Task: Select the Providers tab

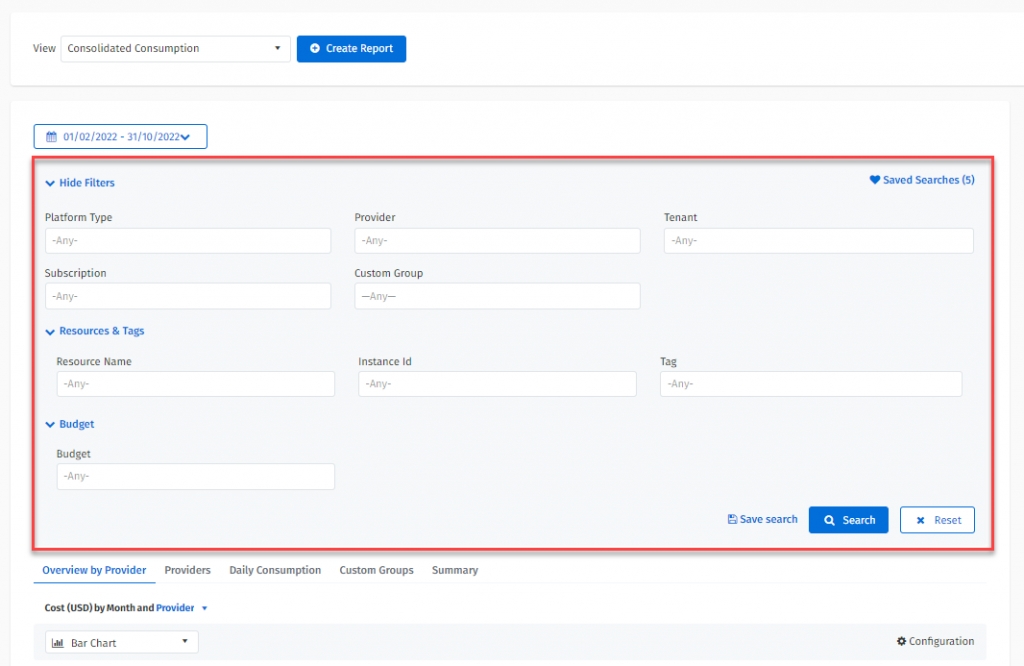Action: coord(187,570)
